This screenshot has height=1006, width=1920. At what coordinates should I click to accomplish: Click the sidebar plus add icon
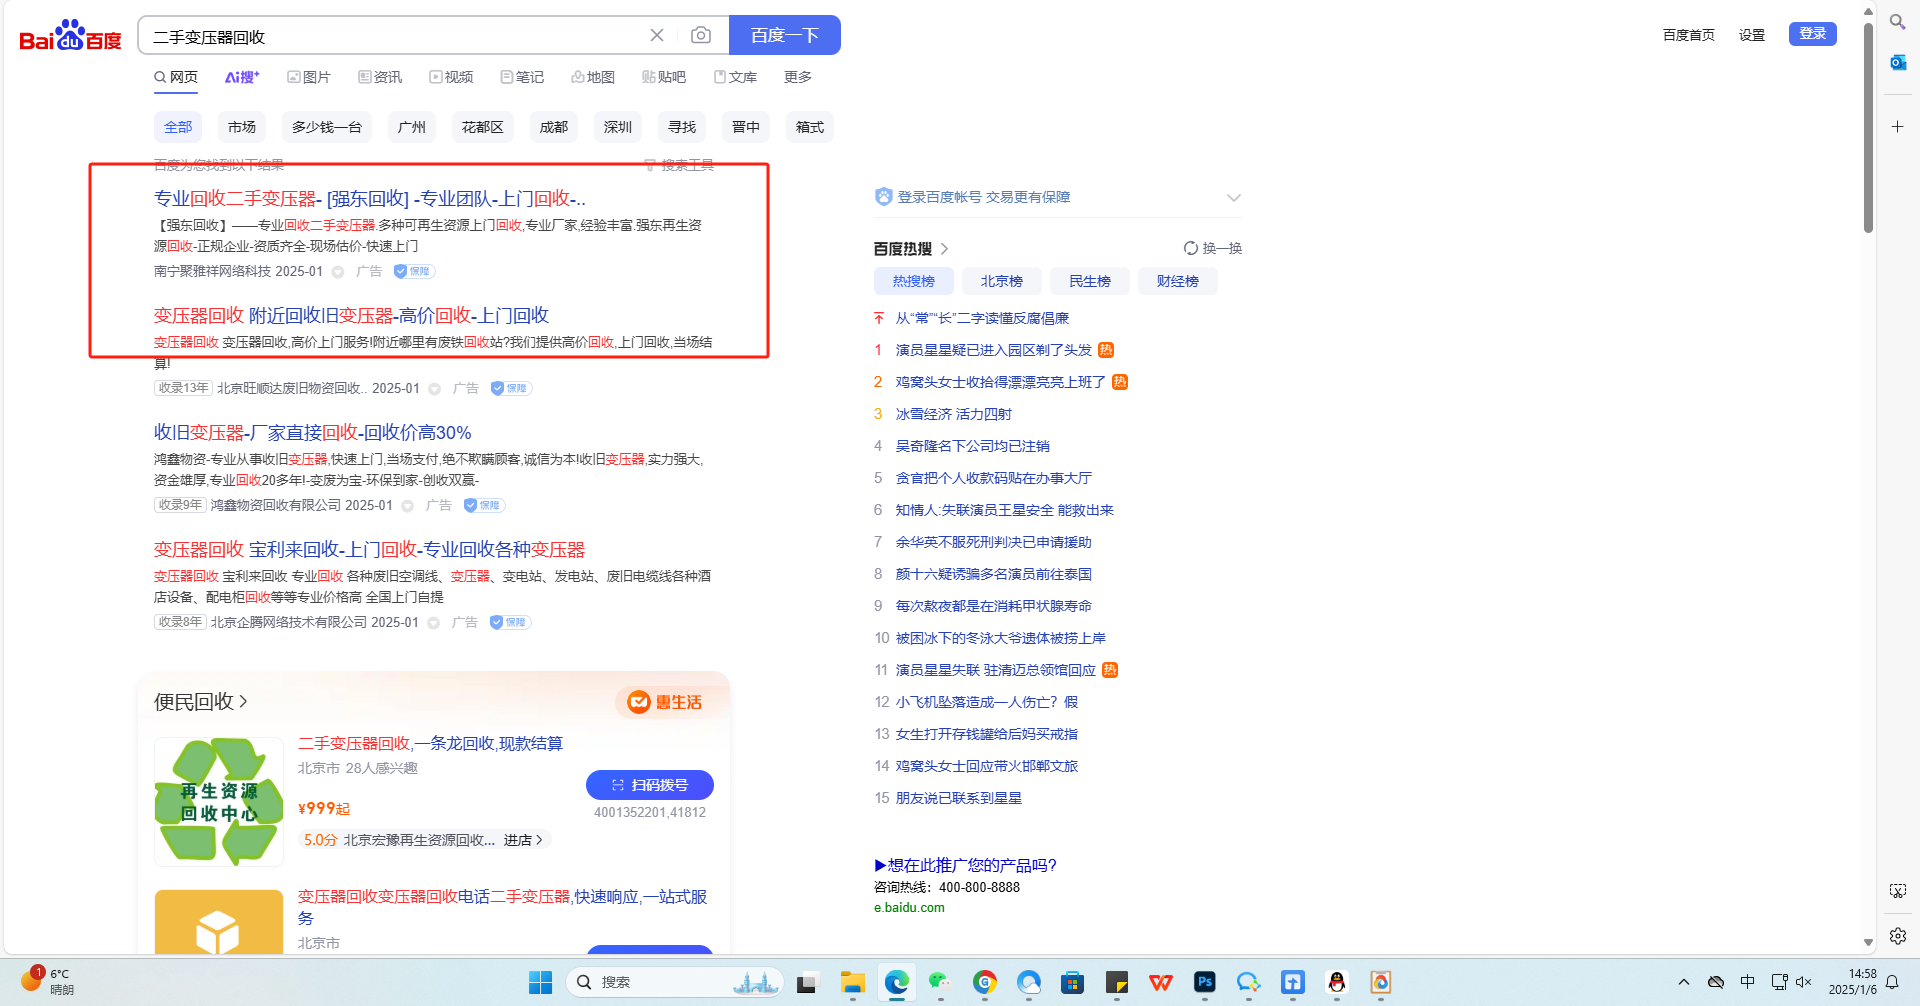pyautogui.click(x=1897, y=127)
